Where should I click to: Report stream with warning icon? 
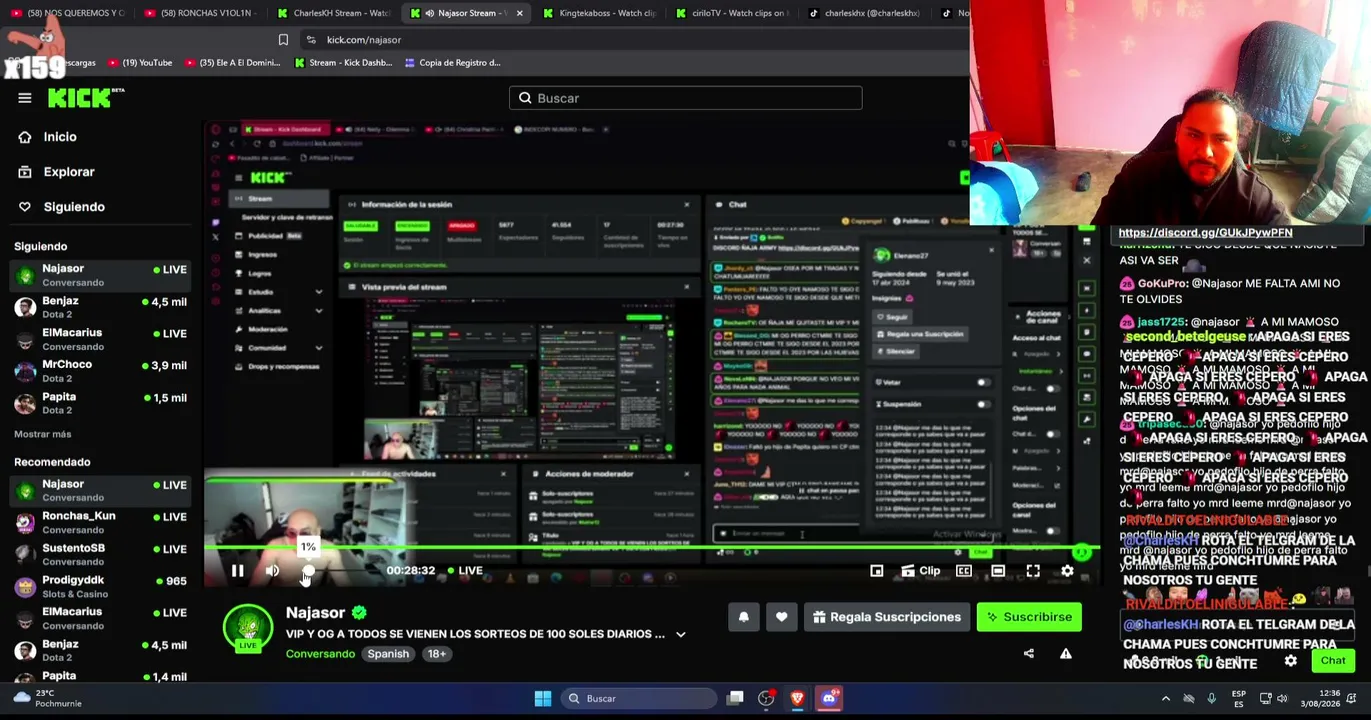[1065, 654]
